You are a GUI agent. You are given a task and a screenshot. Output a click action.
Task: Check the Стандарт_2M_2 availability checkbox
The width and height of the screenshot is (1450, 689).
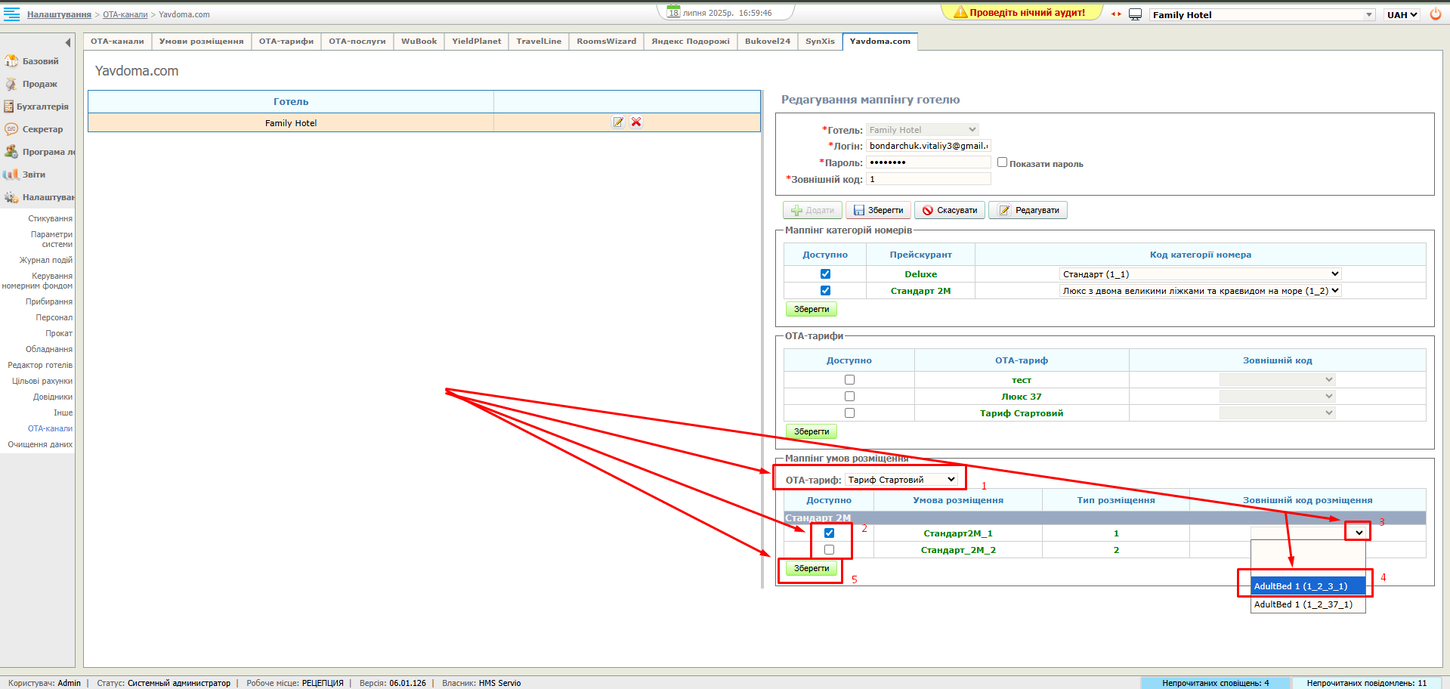coord(829,550)
